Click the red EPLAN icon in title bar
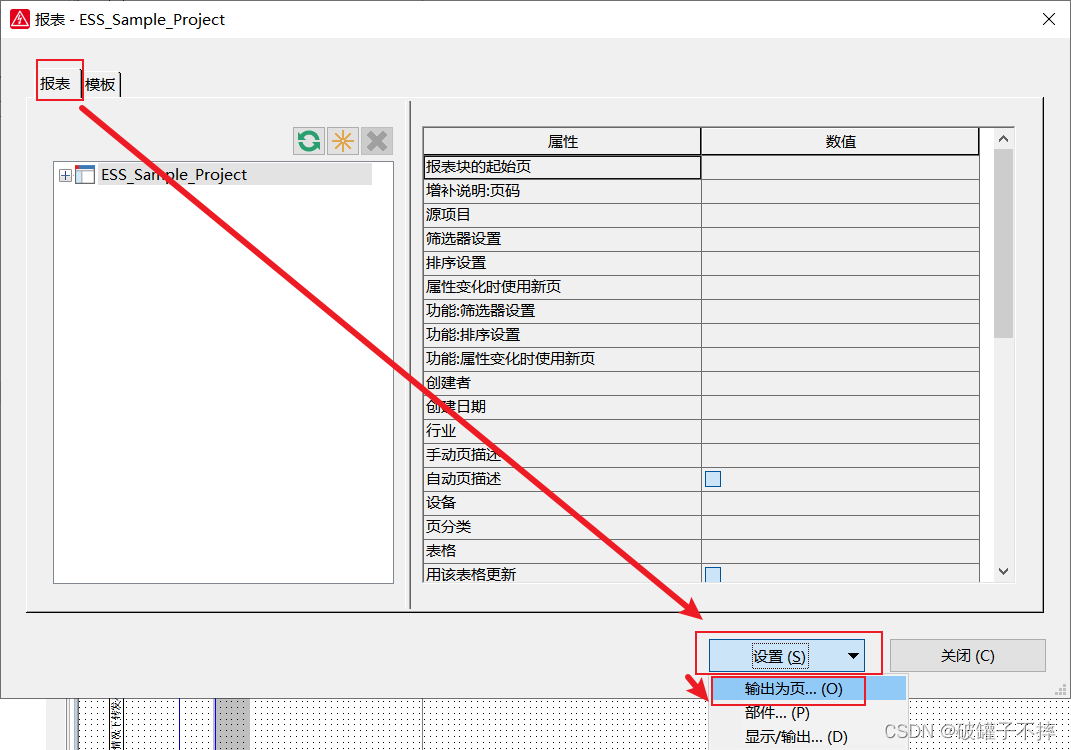This screenshot has height=750, width=1071. [x=19, y=19]
